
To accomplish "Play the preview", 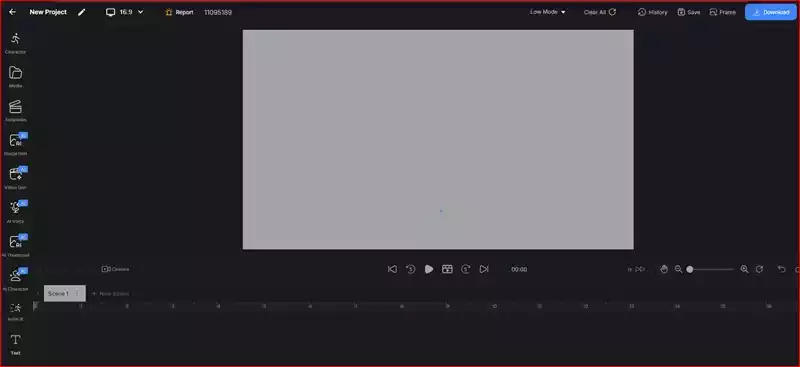I will tap(429, 269).
